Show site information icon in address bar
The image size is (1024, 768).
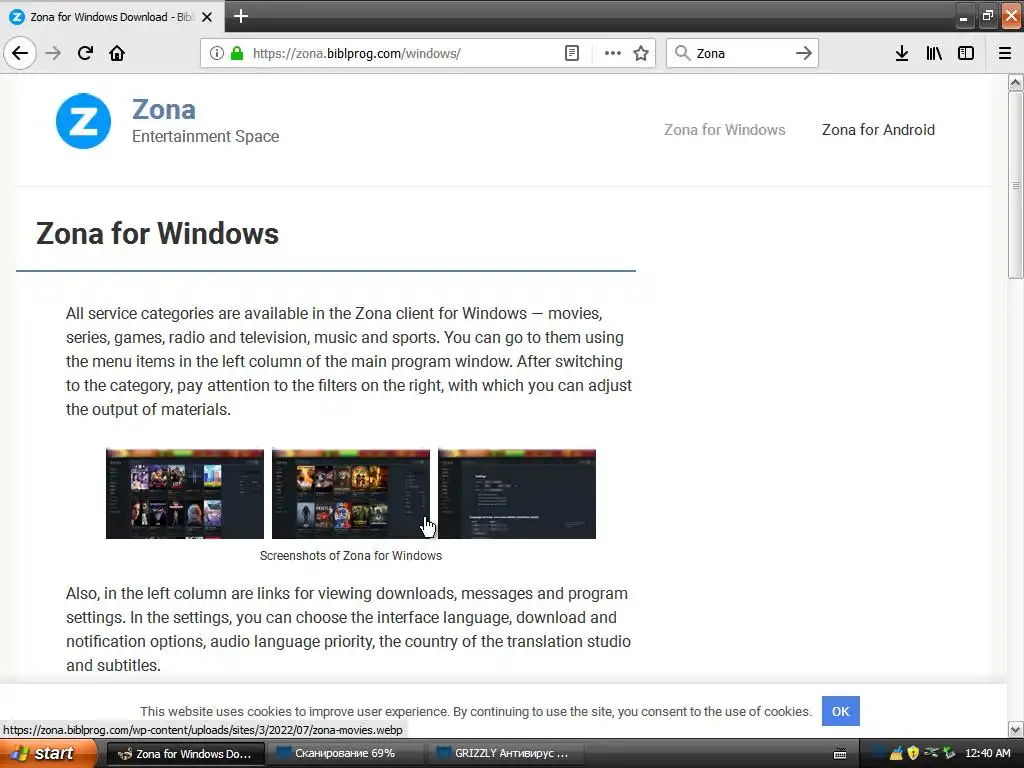(x=216, y=53)
